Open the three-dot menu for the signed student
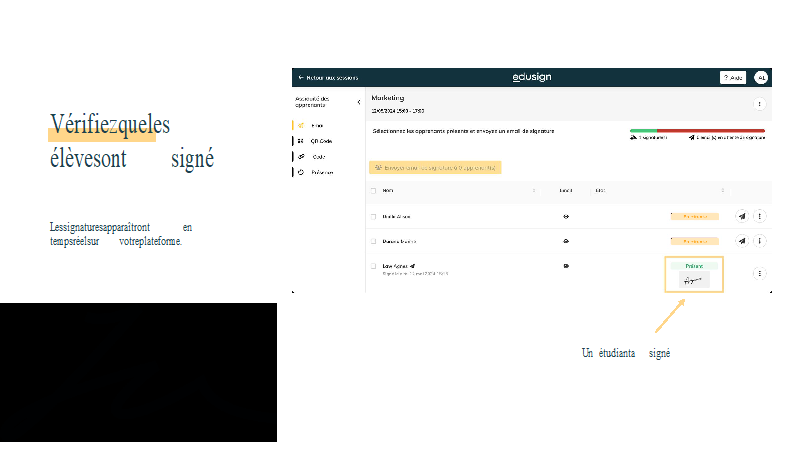This screenshot has width=800, height=450. click(x=759, y=273)
